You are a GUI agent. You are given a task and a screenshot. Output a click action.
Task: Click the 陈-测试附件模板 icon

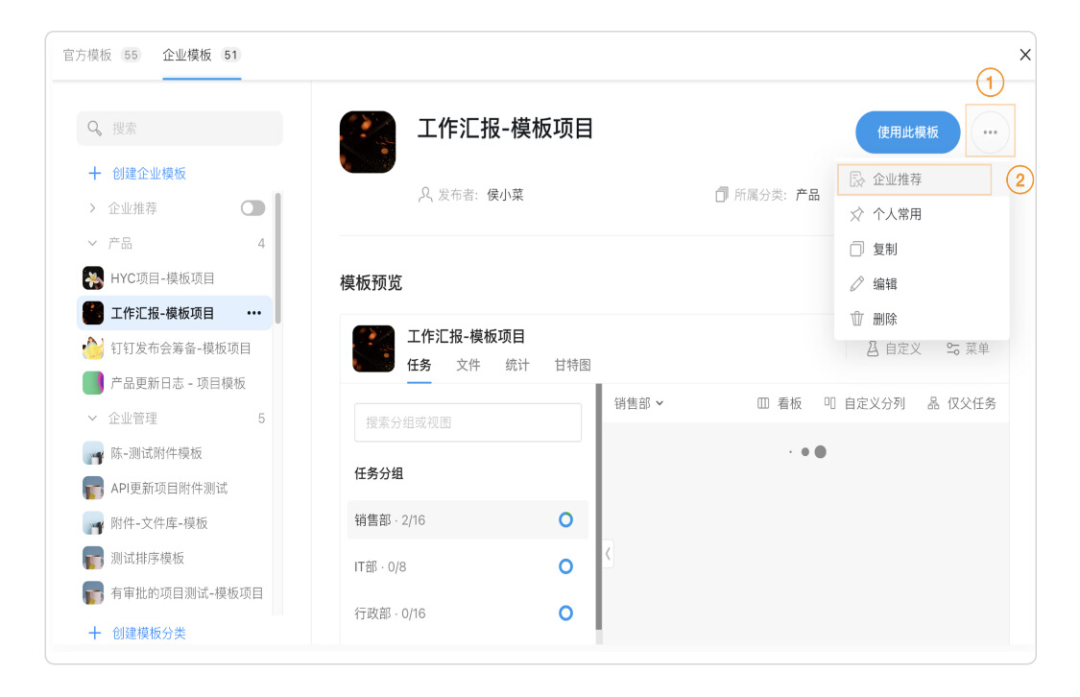(x=93, y=453)
